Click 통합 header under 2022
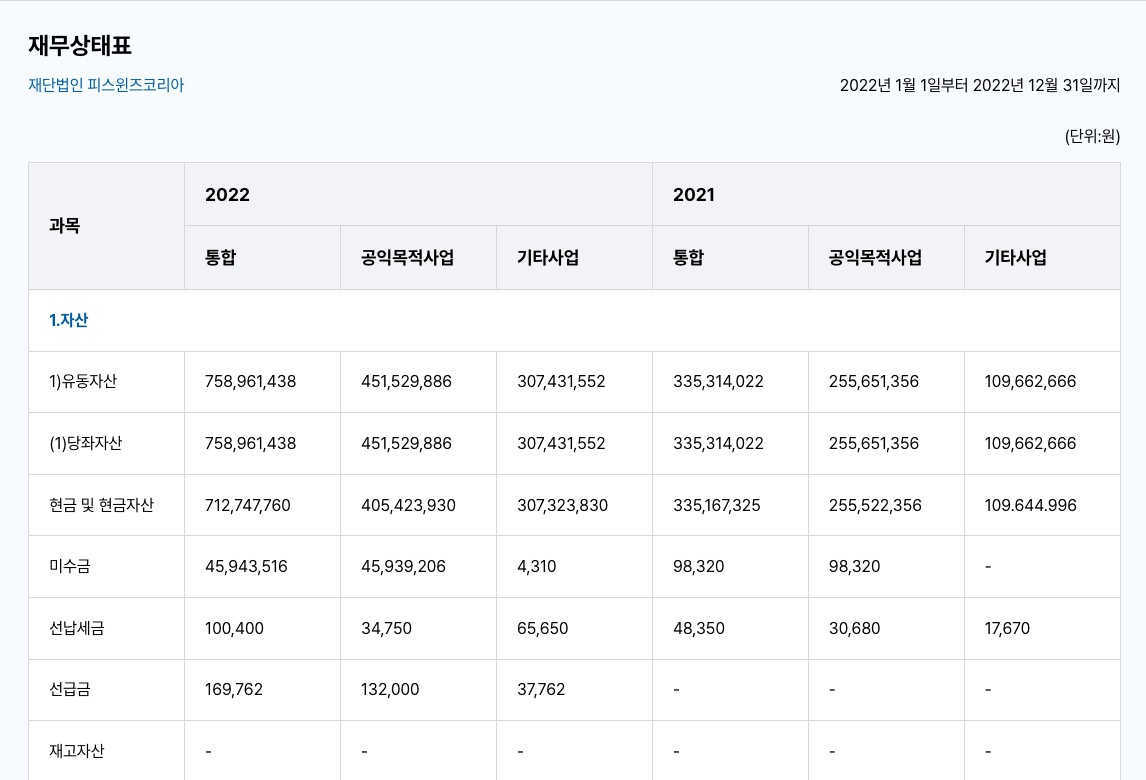The width and height of the screenshot is (1146, 780). 220,257
